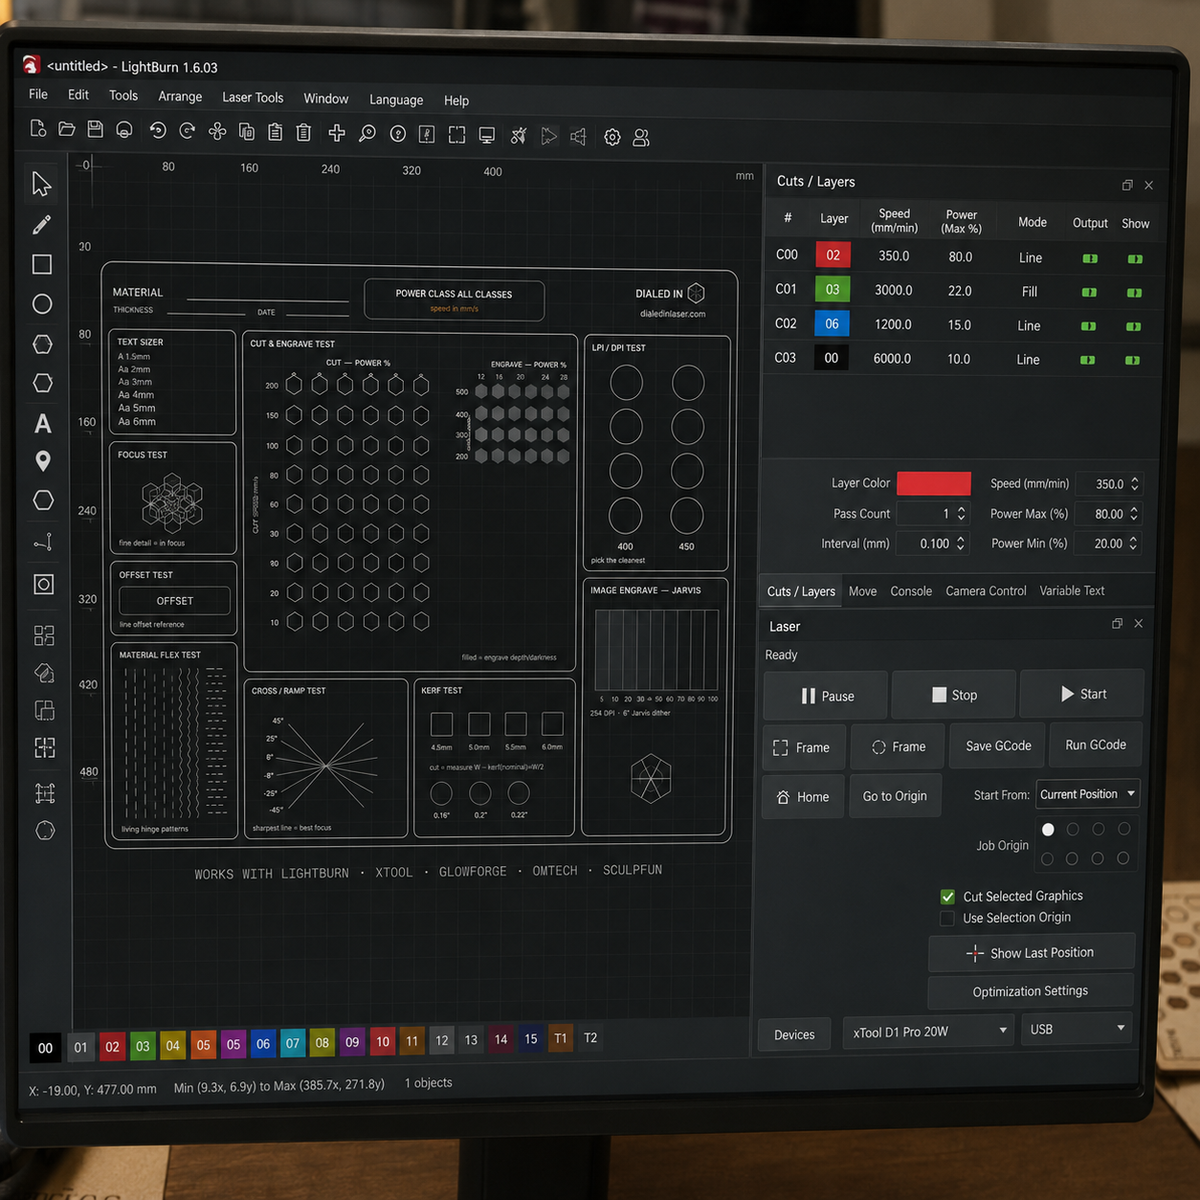Toggle Output for layer C00

point(1090,258)
